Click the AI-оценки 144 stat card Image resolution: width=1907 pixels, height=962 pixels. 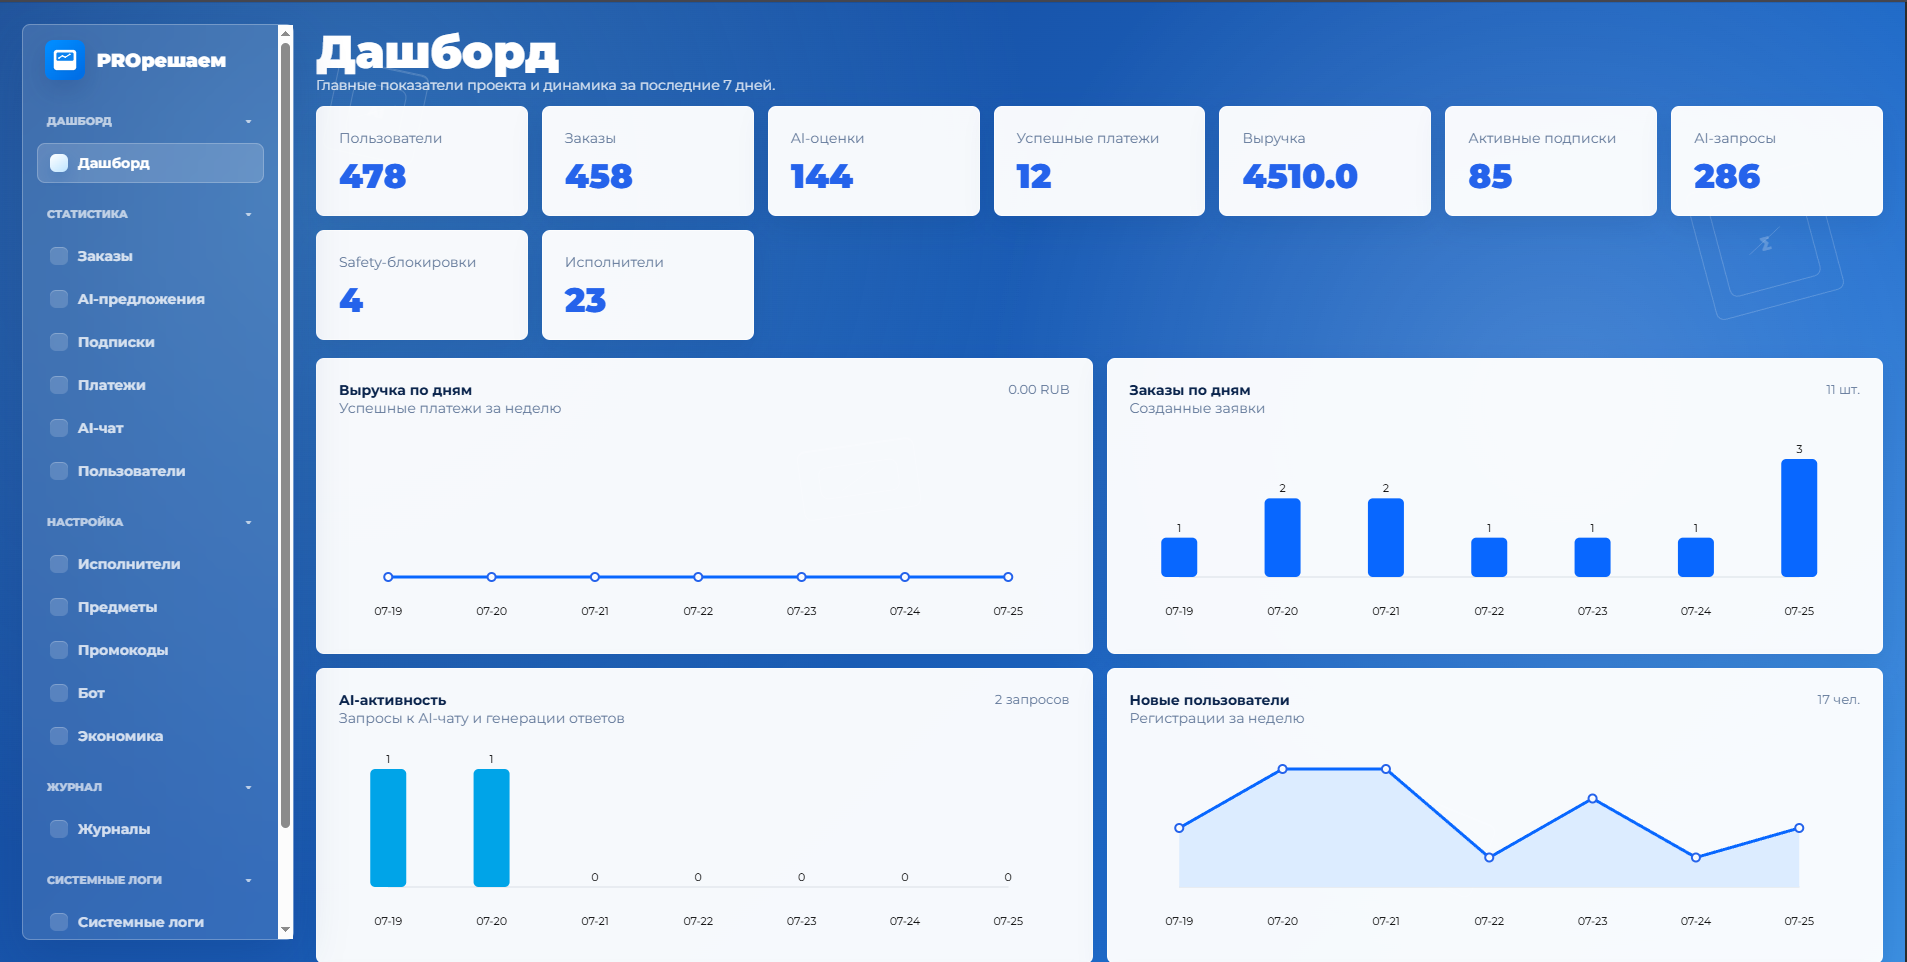pyautogui.click(x=874, y=161)
